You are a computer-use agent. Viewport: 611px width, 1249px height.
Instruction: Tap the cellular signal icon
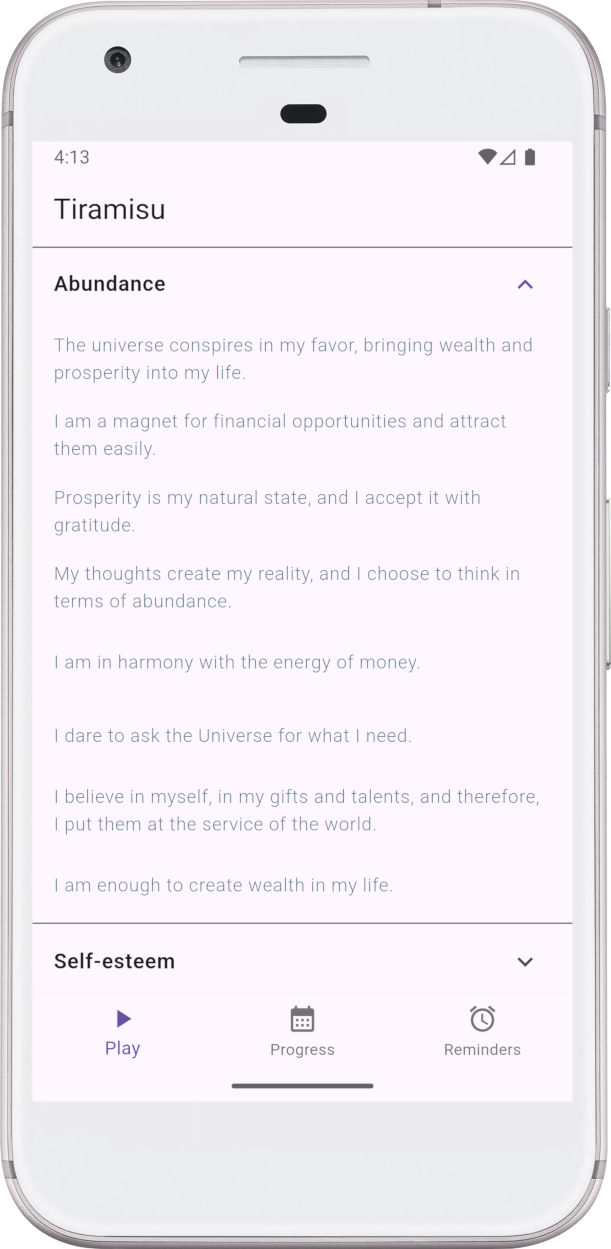point(508,157)
